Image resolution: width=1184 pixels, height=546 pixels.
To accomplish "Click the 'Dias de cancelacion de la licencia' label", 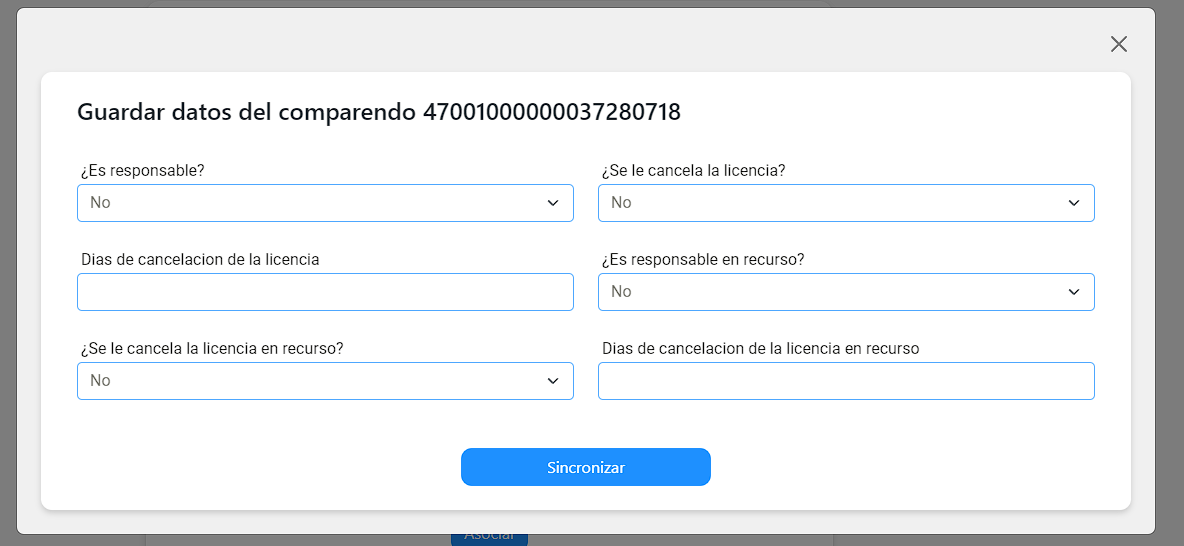I will click(200, 260).
